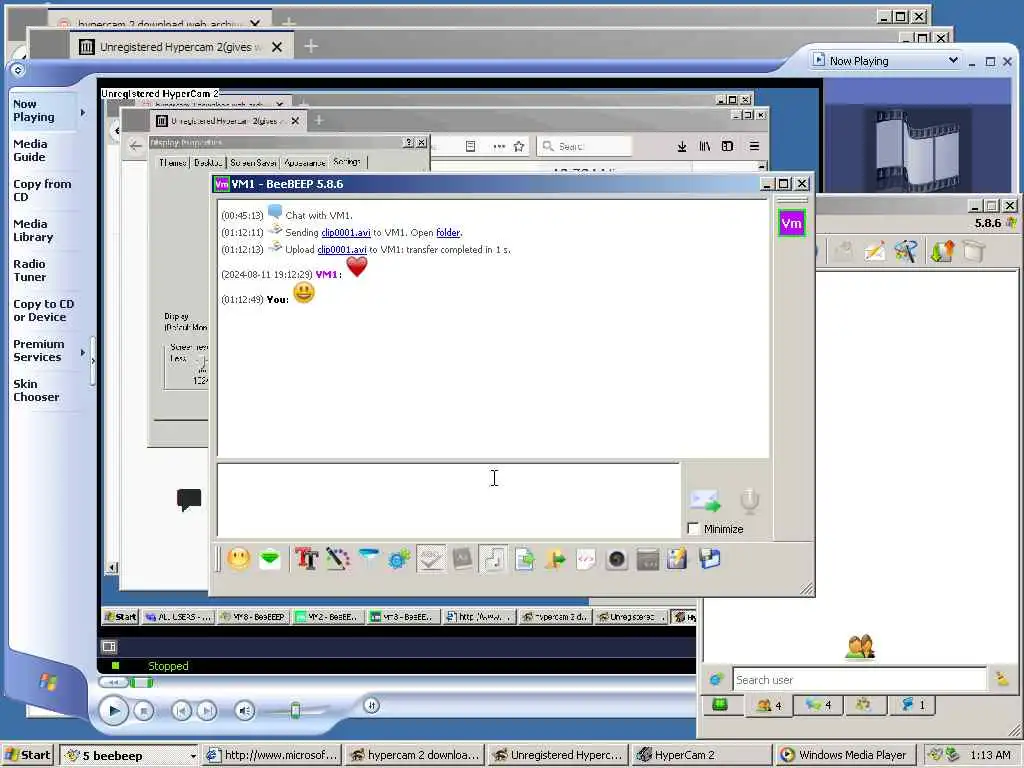Click the green envelope icon in chat toolbar

(270, 559)
